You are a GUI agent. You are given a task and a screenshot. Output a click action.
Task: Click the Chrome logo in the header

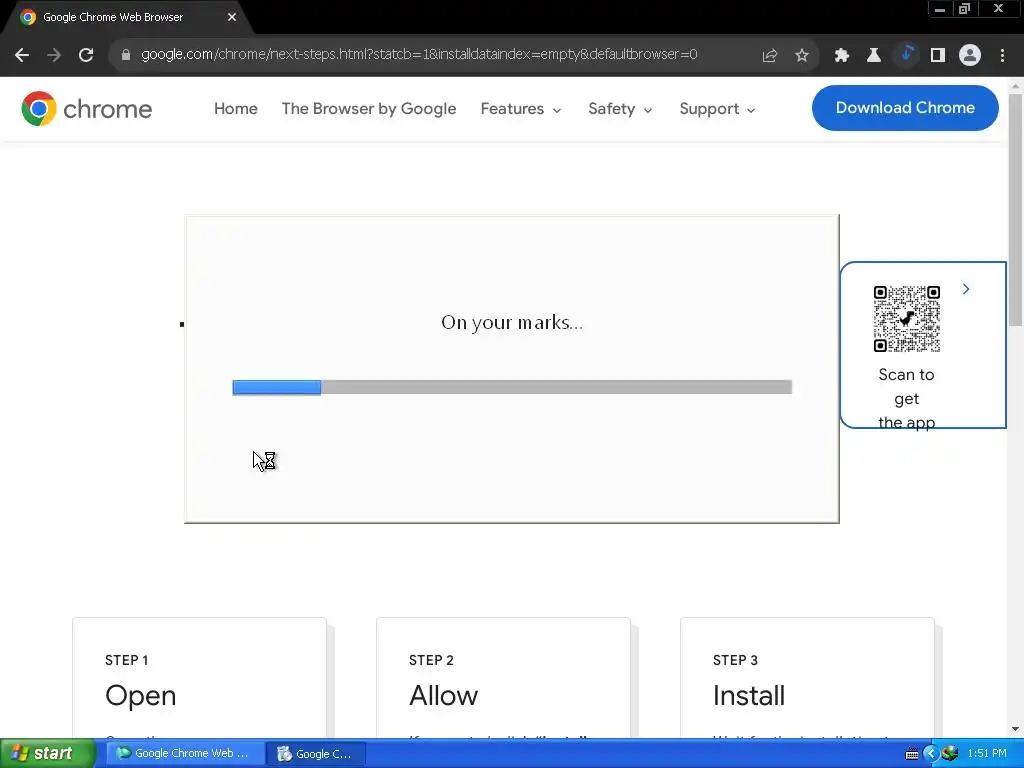point(86,108)
